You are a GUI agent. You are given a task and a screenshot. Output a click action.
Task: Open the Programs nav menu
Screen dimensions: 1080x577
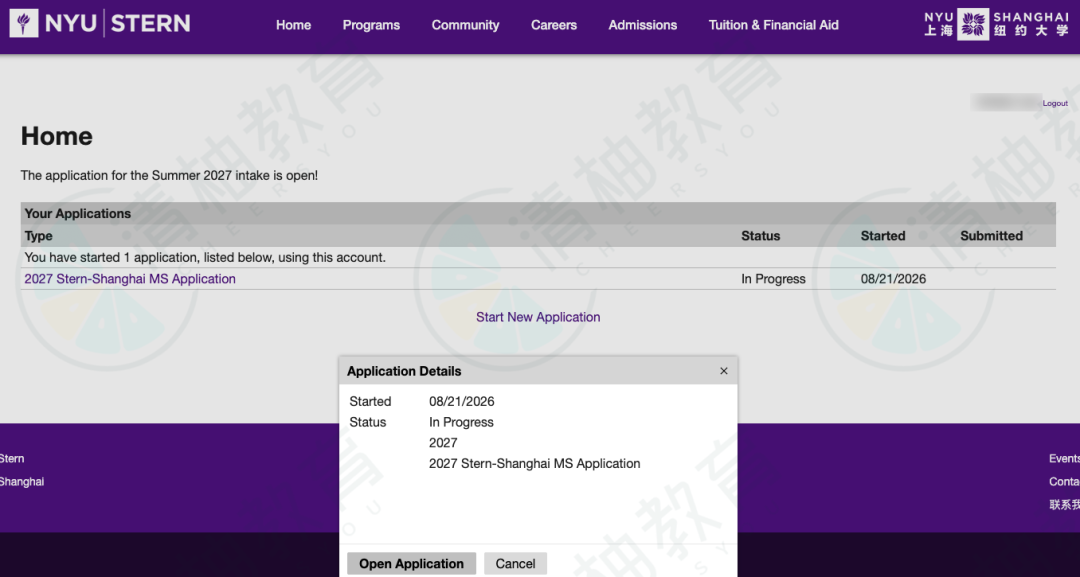click(x=371, y=25)
